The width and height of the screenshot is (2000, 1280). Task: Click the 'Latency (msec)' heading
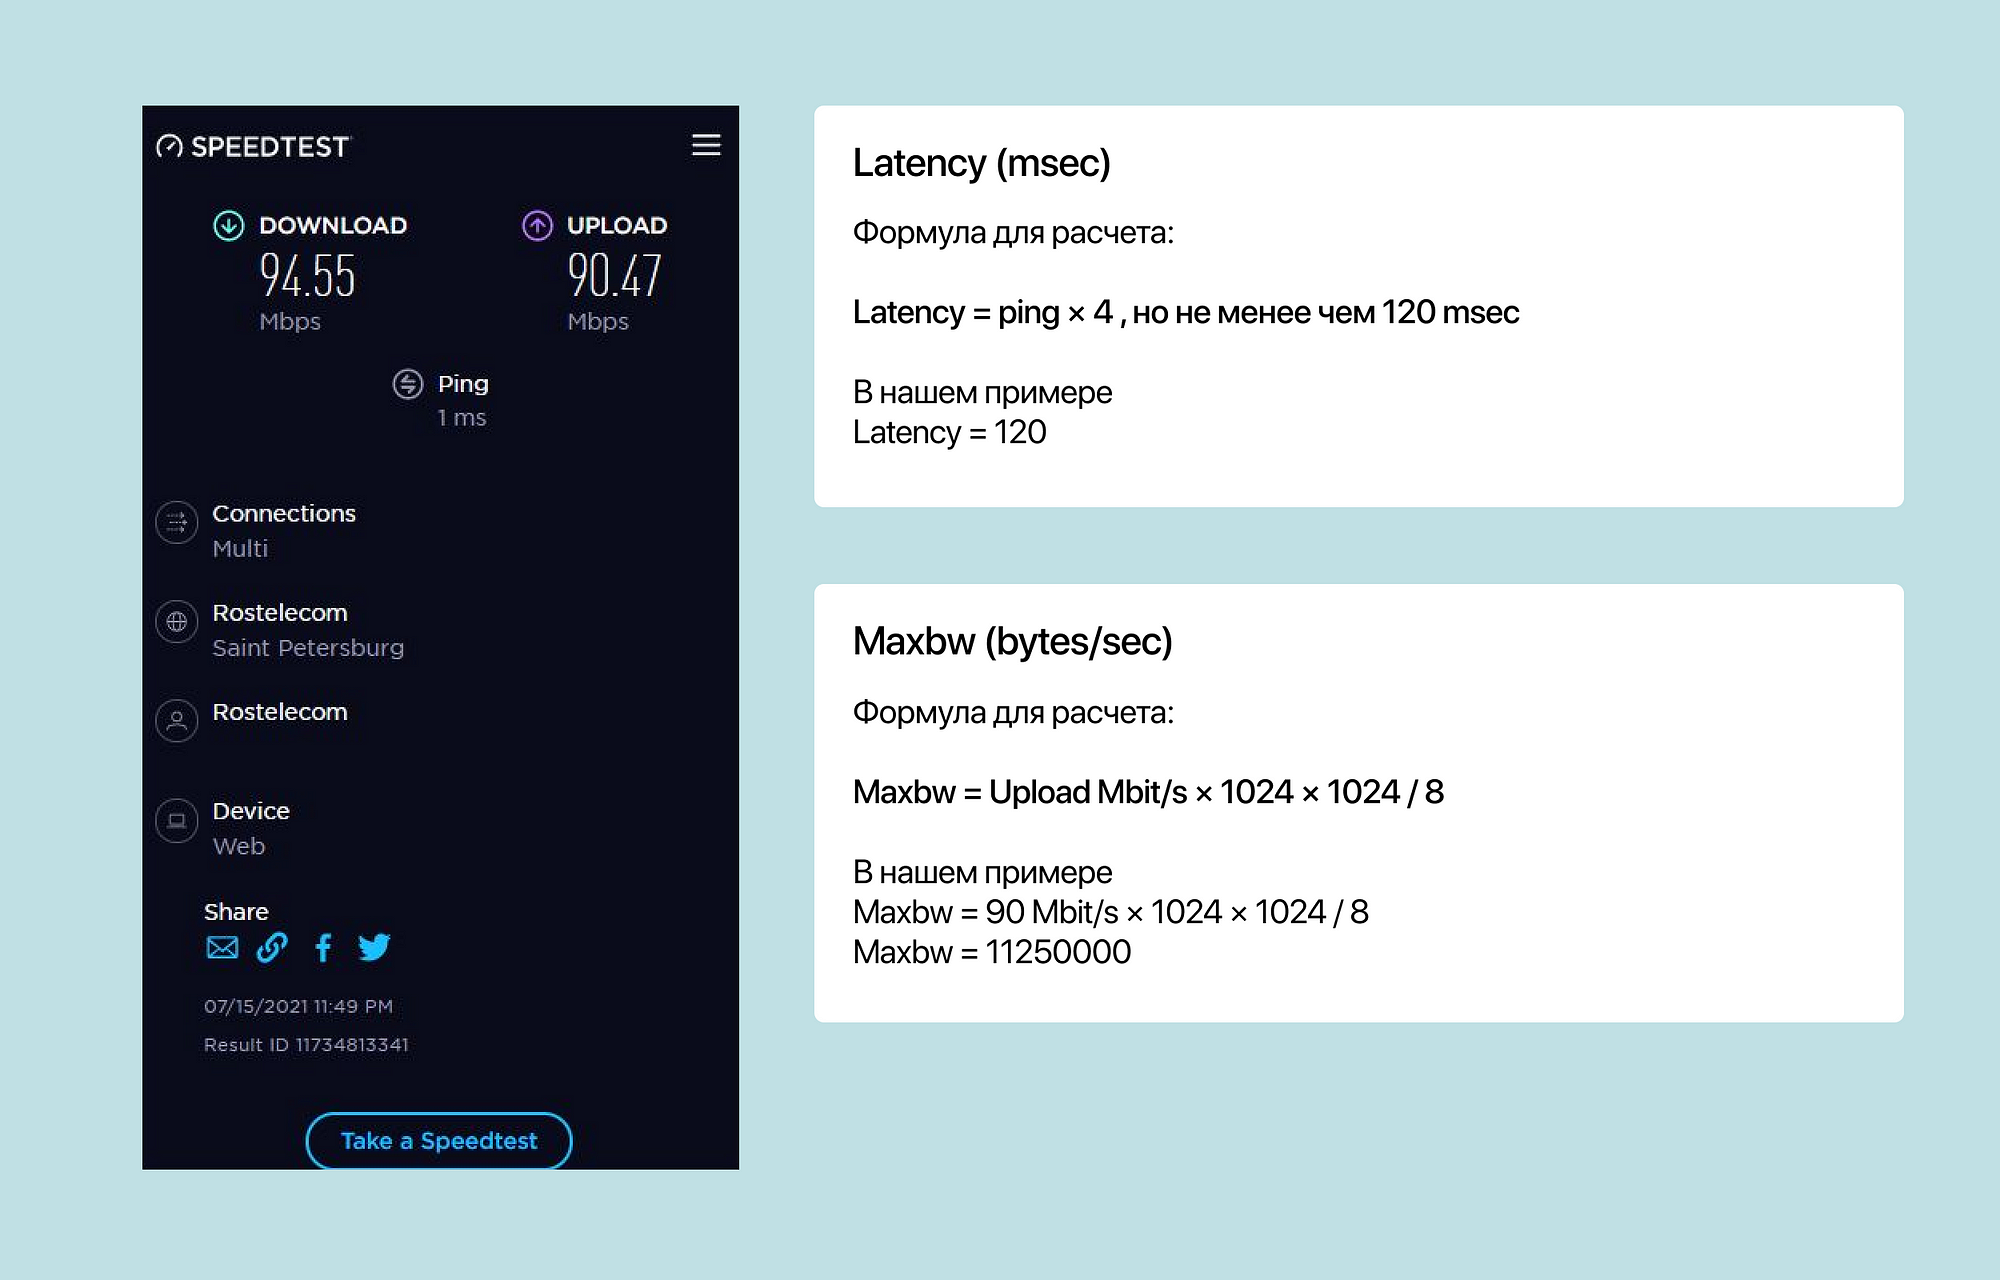tap(981, 163)
